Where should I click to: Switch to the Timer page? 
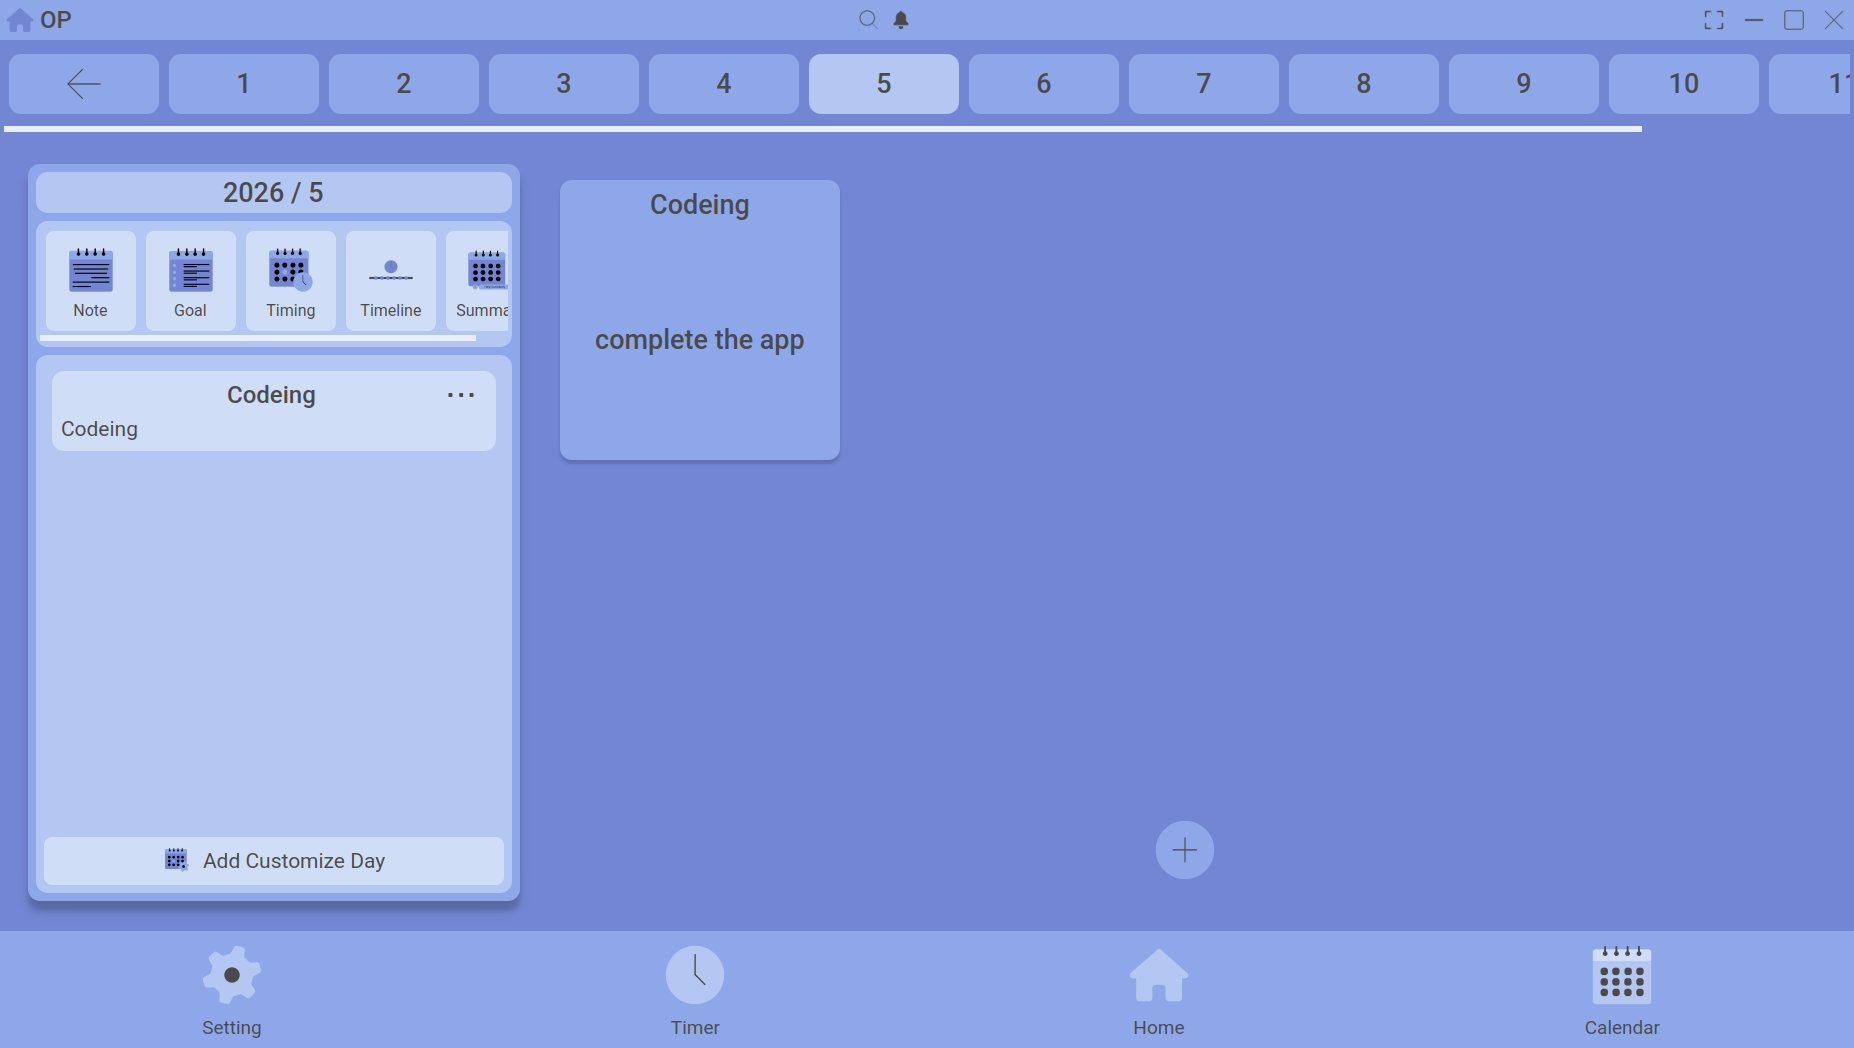[x=695, y=990]
